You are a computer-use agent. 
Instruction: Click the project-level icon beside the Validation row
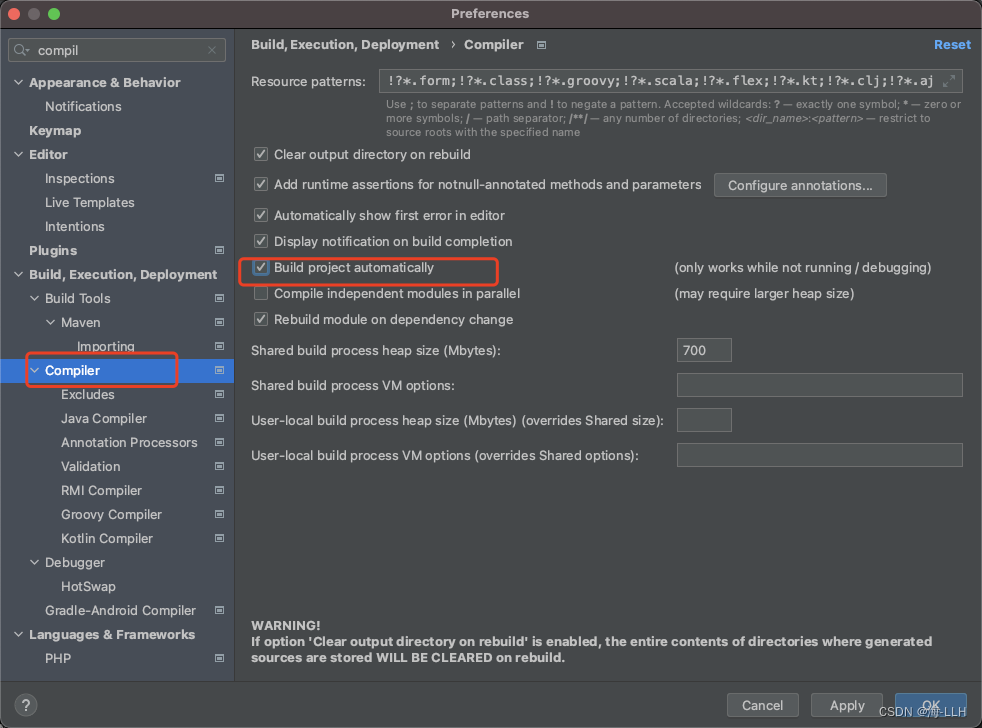point(219,467)
